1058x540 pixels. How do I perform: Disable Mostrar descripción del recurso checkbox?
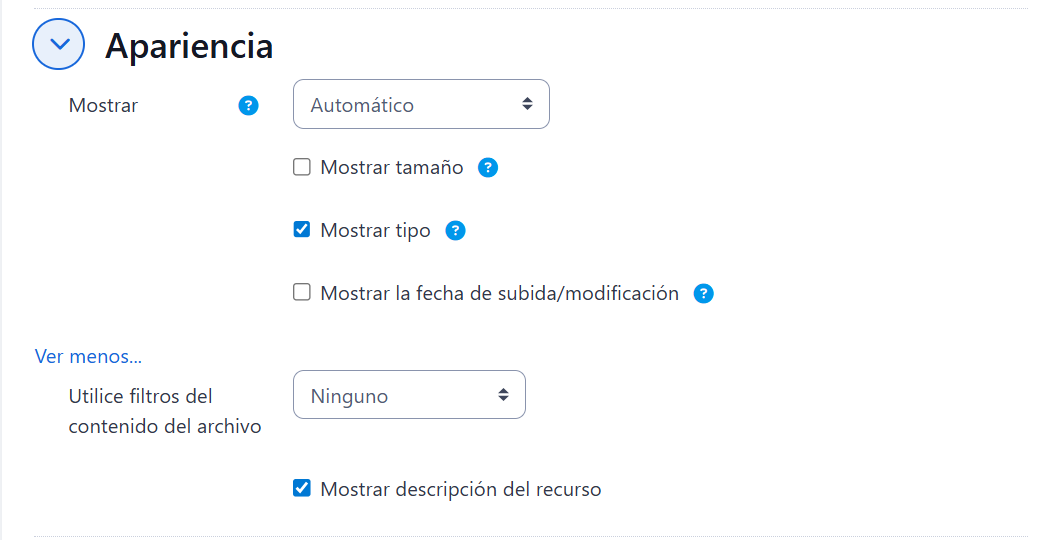pyautogui.click(x=302, y=489)
